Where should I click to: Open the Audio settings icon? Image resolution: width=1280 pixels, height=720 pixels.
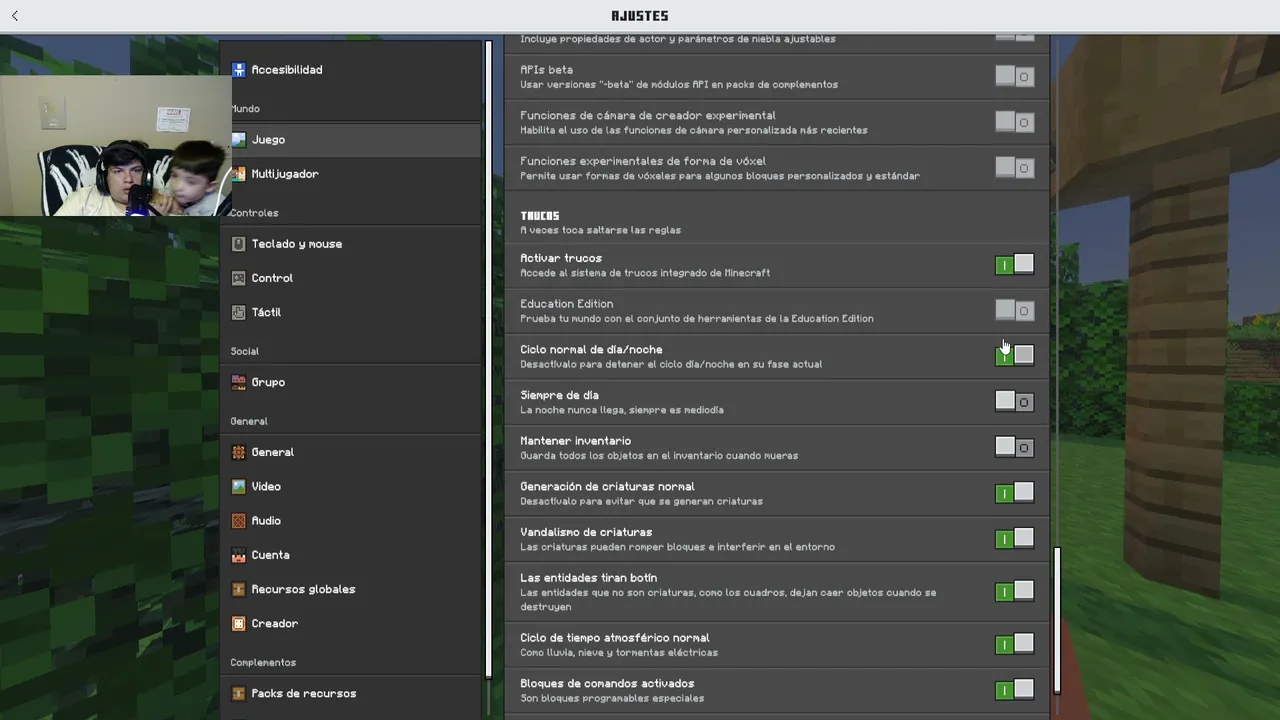(238, 521)
